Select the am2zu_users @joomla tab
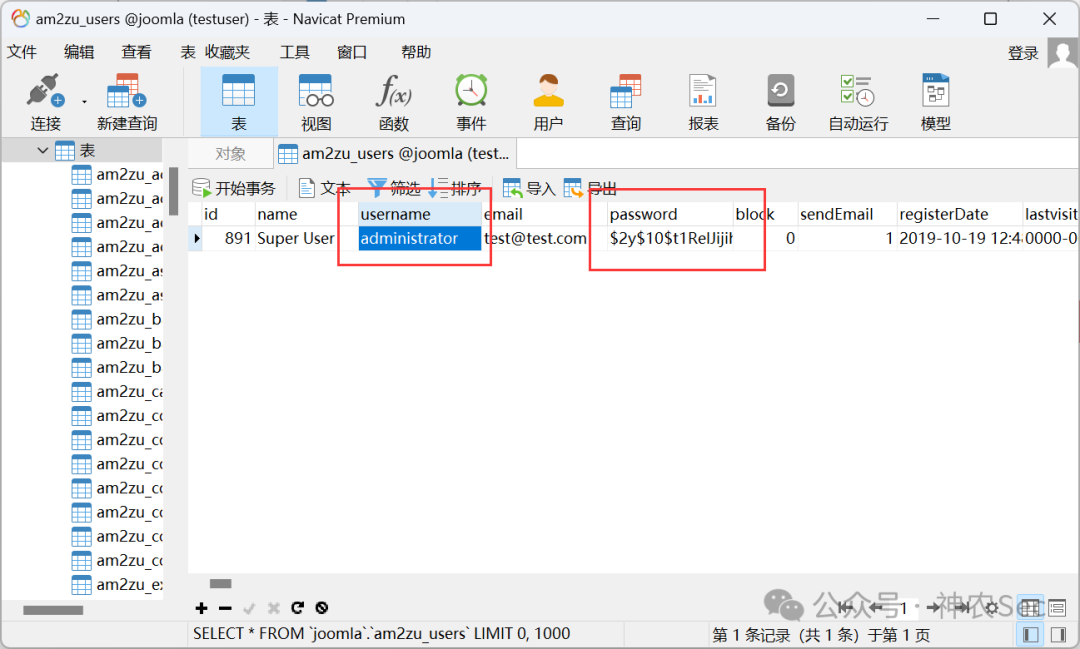 click(x=395, y=154)
